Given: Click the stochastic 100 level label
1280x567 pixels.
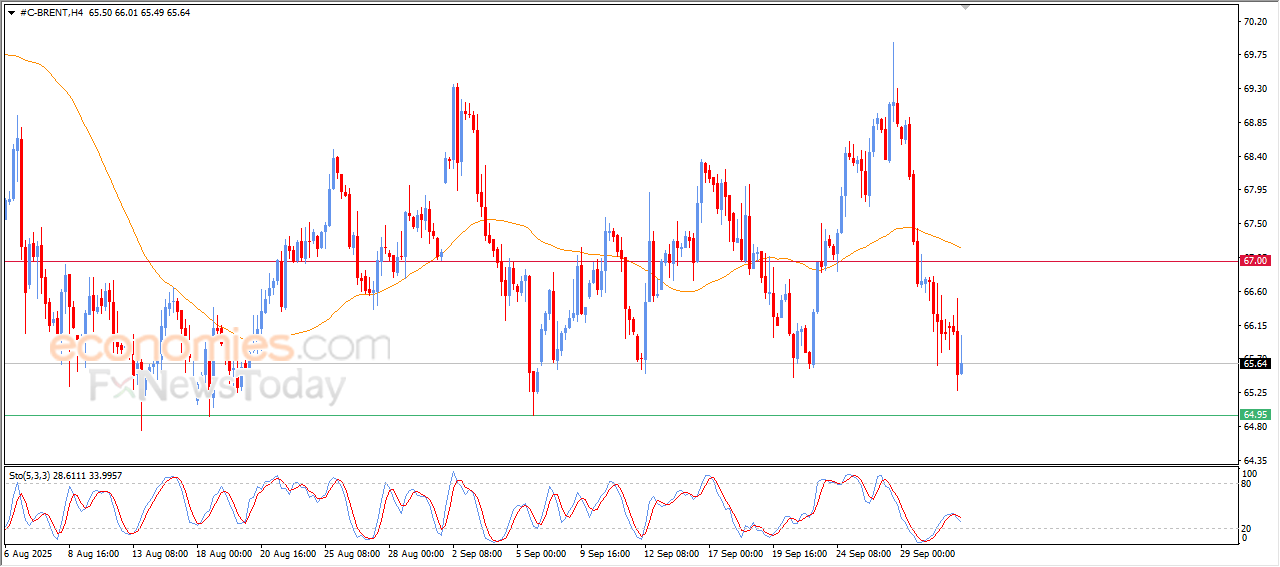Looking at the screenshot, I should pos(1248,473).
